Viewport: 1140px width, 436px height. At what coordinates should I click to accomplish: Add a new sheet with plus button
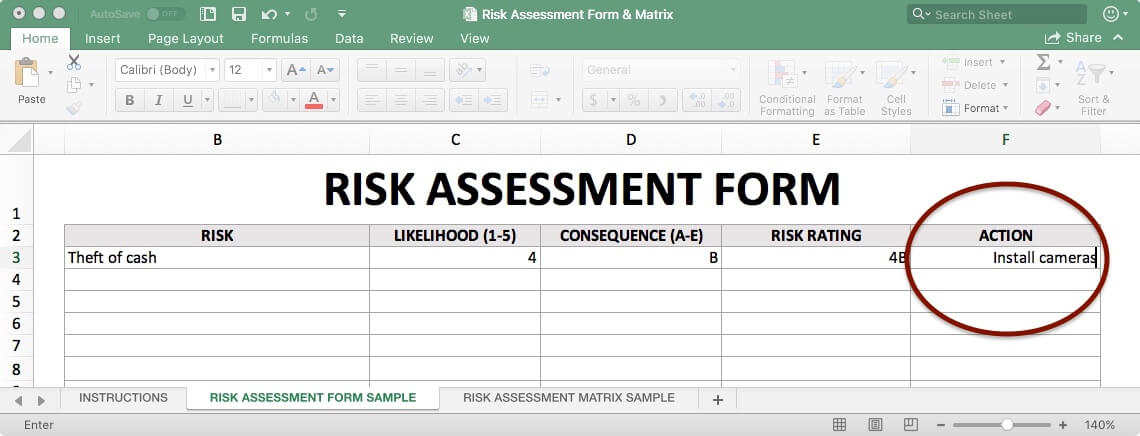[718, 399]
